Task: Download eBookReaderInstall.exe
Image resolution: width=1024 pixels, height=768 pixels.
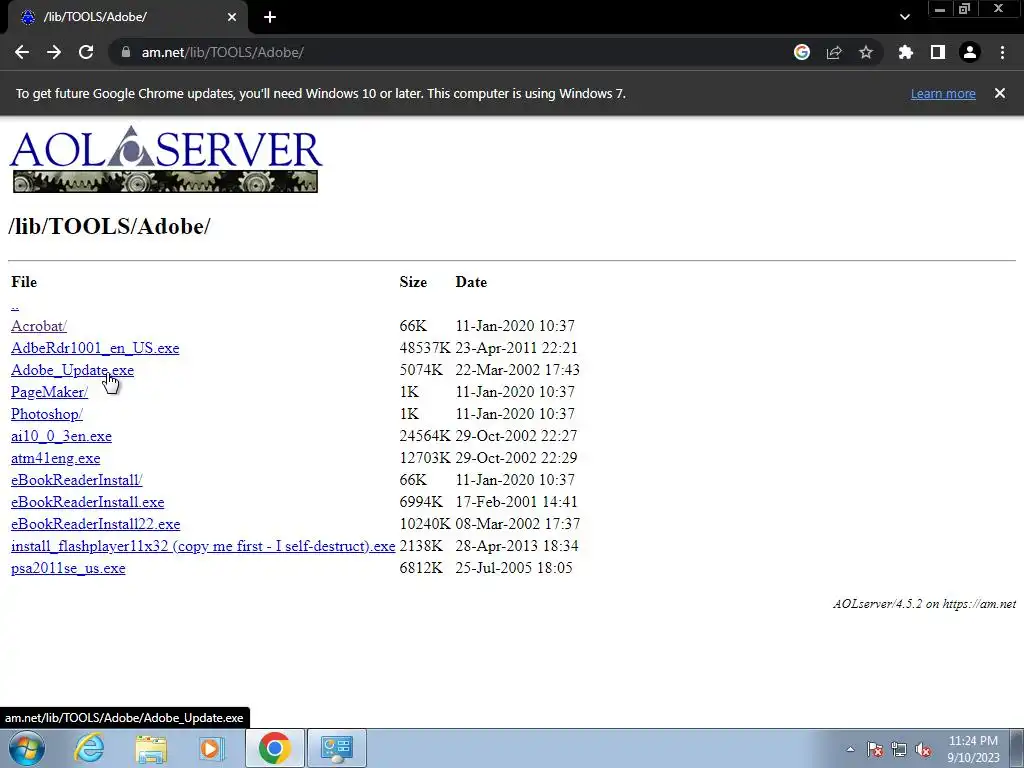Action: pyautogui.click(x=88, y=502)
